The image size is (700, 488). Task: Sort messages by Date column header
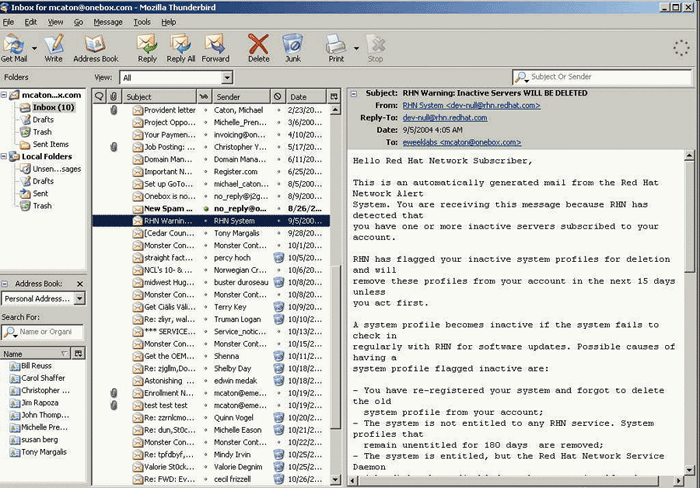306,96
